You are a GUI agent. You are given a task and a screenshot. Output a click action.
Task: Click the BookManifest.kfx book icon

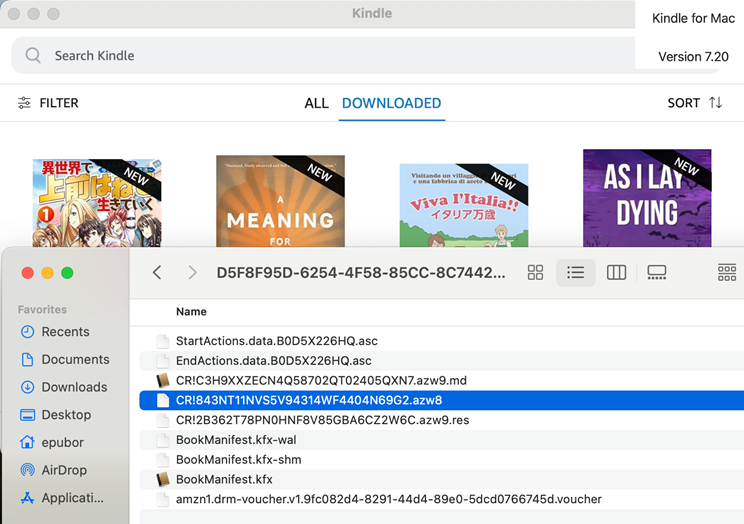[163, 479]
